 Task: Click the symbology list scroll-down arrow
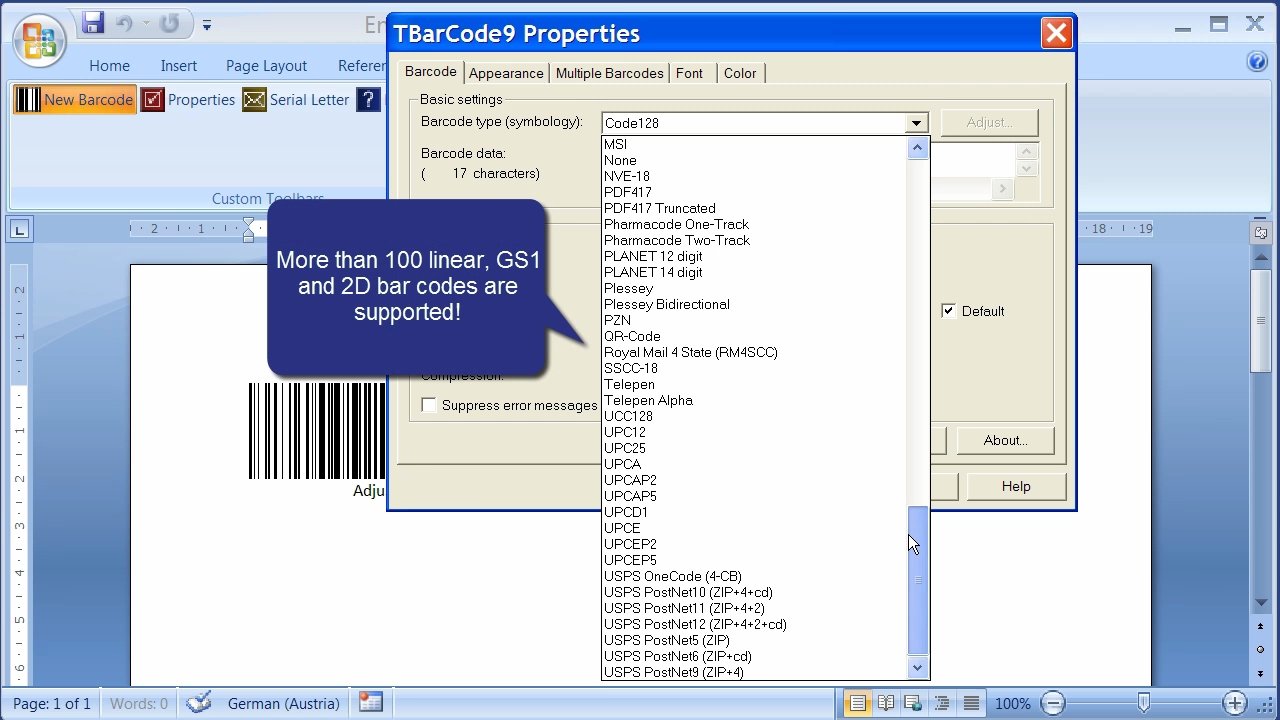tap(917, 668)
